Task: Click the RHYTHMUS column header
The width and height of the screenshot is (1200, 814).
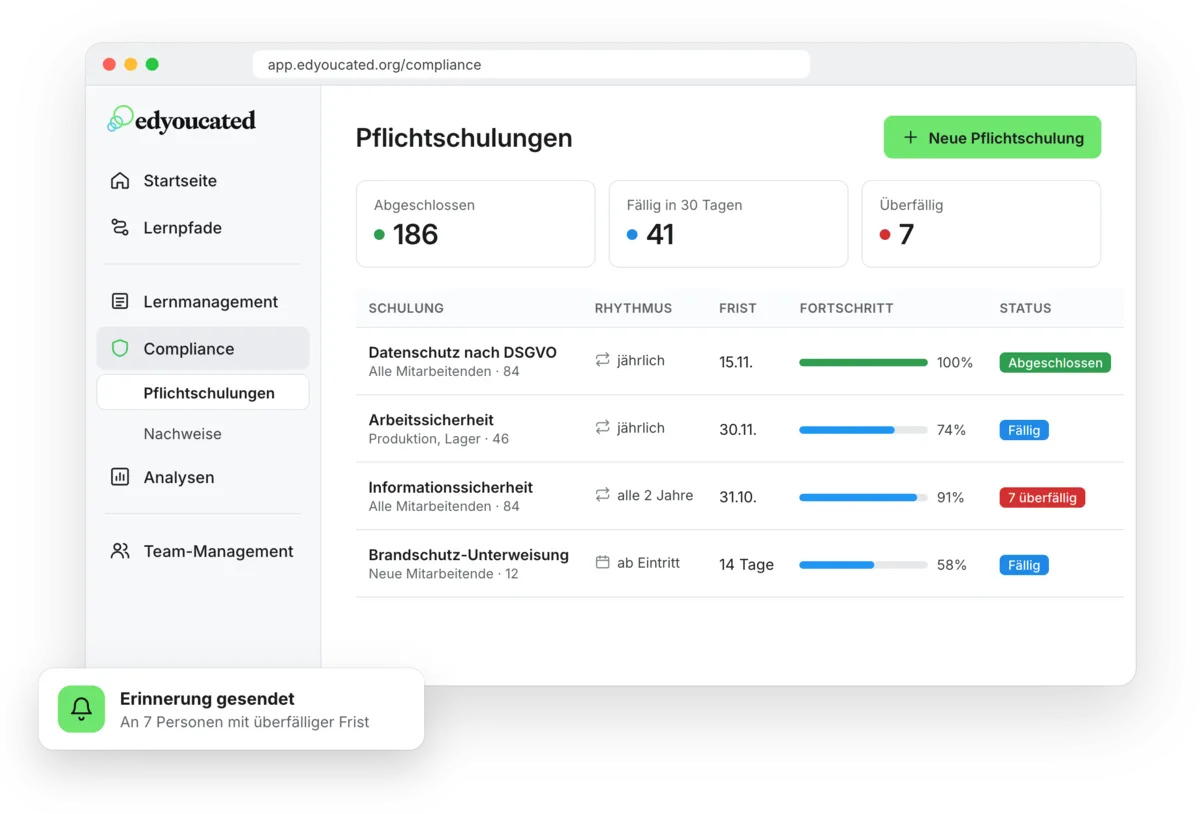Action: pyautogui.click(x=633, y=308)
